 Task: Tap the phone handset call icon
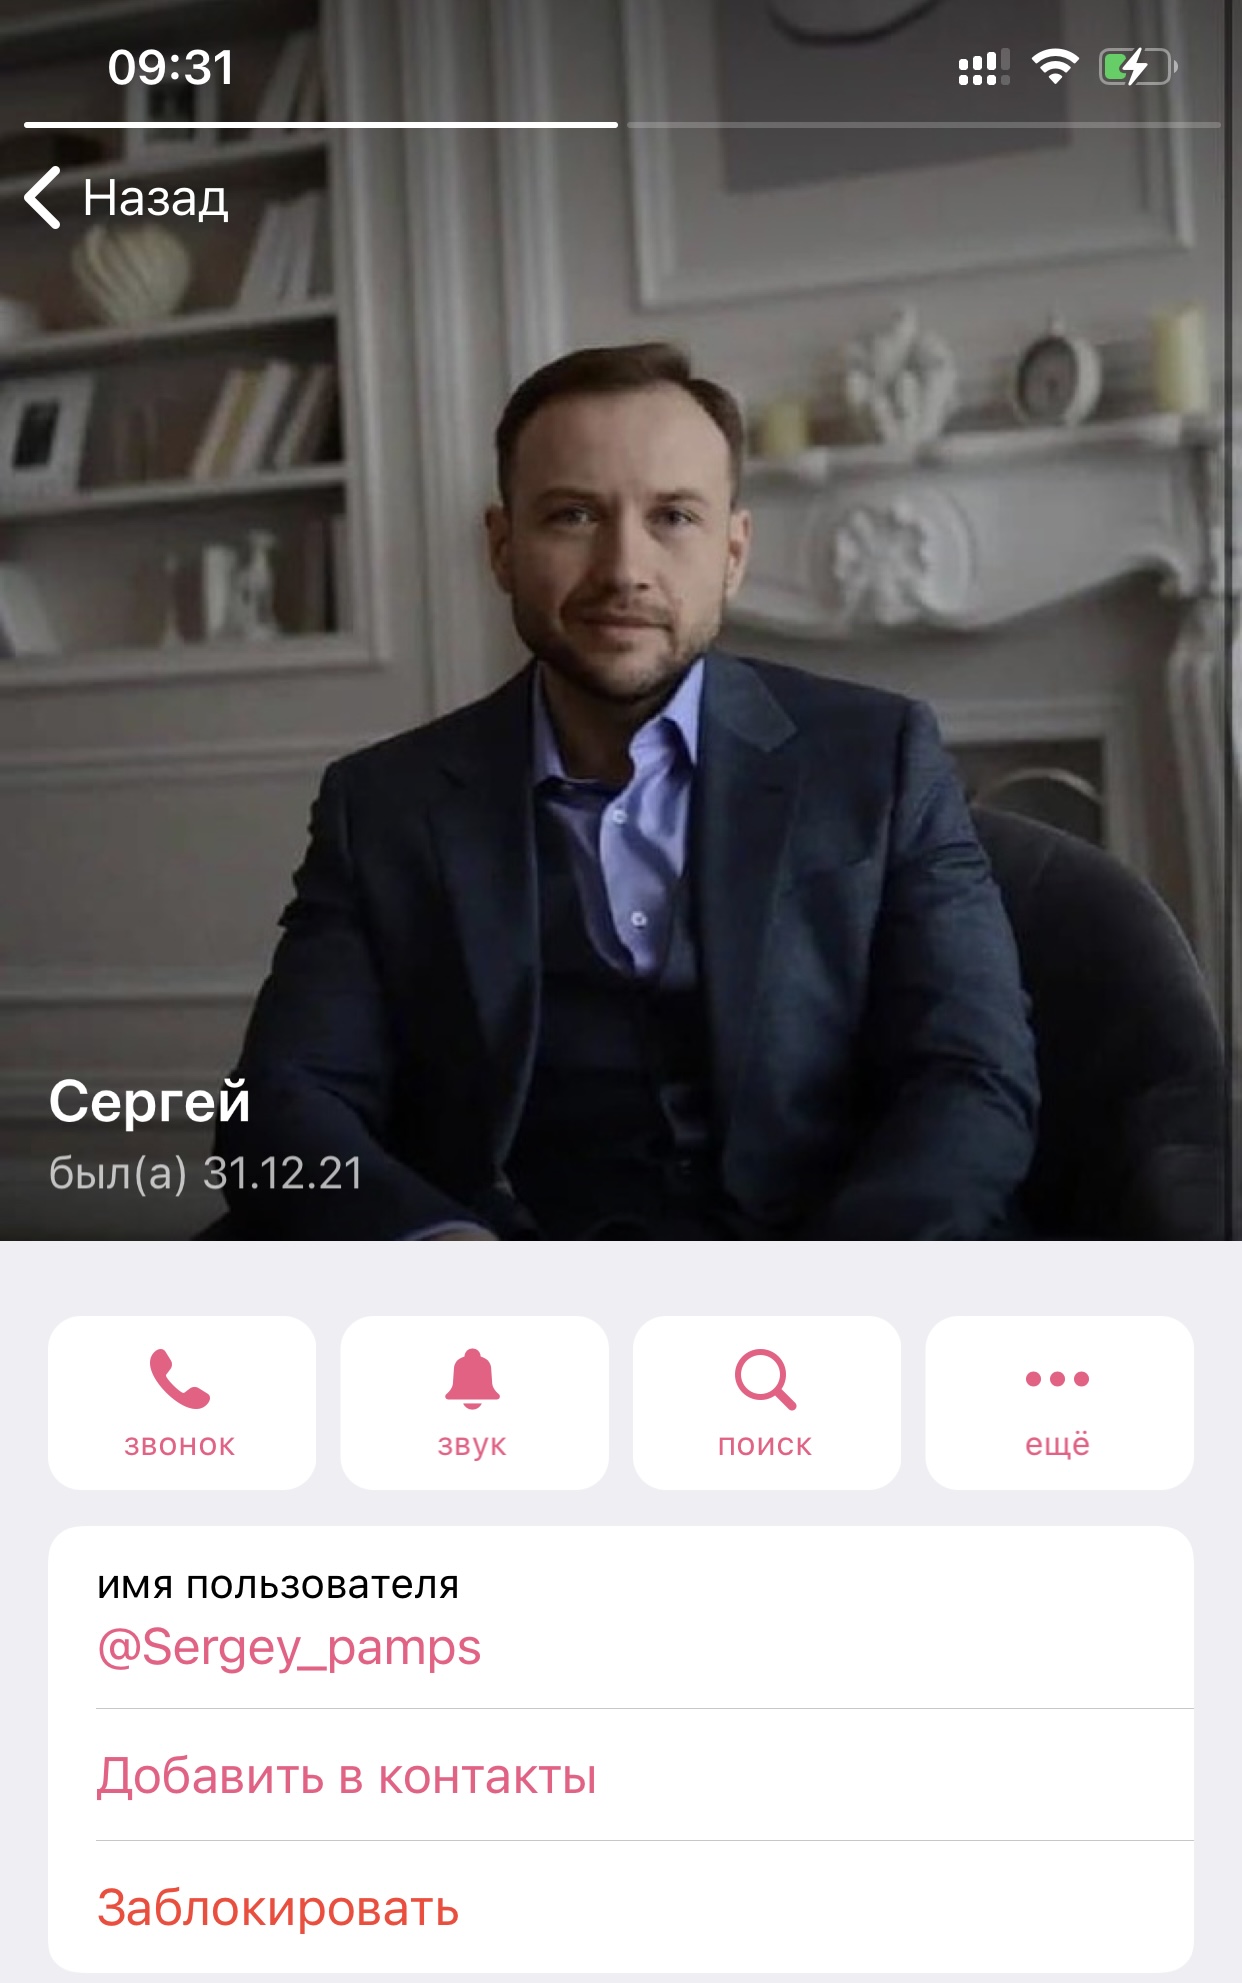(180, 1379)
